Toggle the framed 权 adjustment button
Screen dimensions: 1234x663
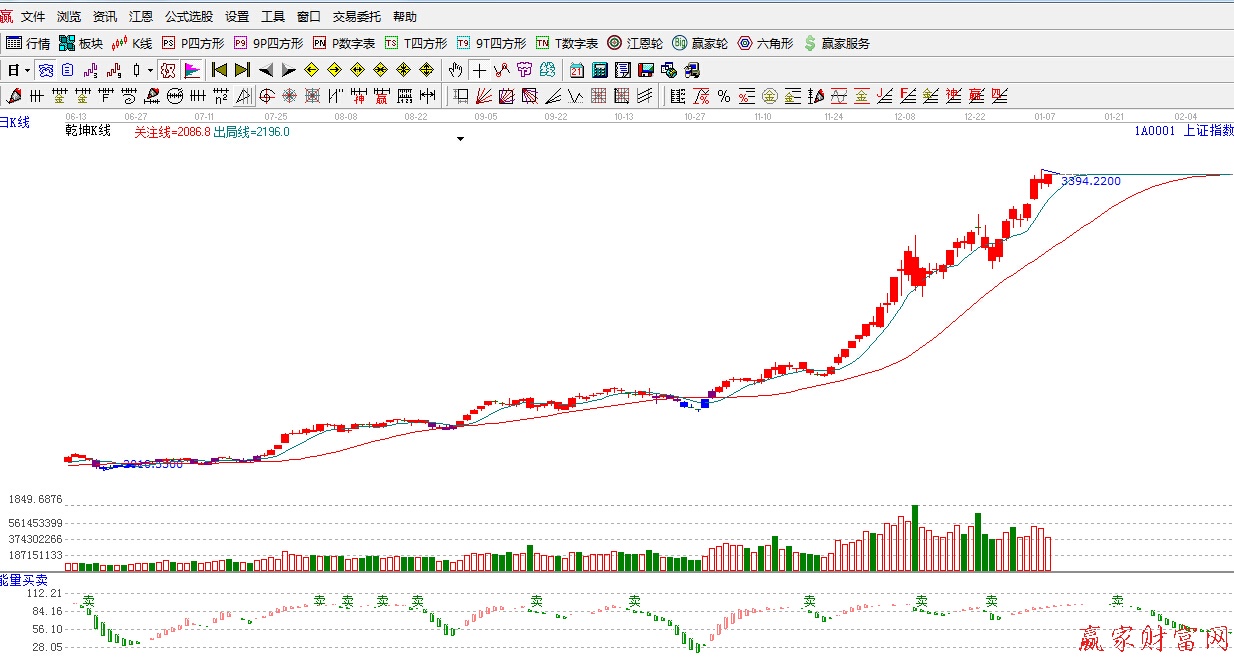(168, 70)
